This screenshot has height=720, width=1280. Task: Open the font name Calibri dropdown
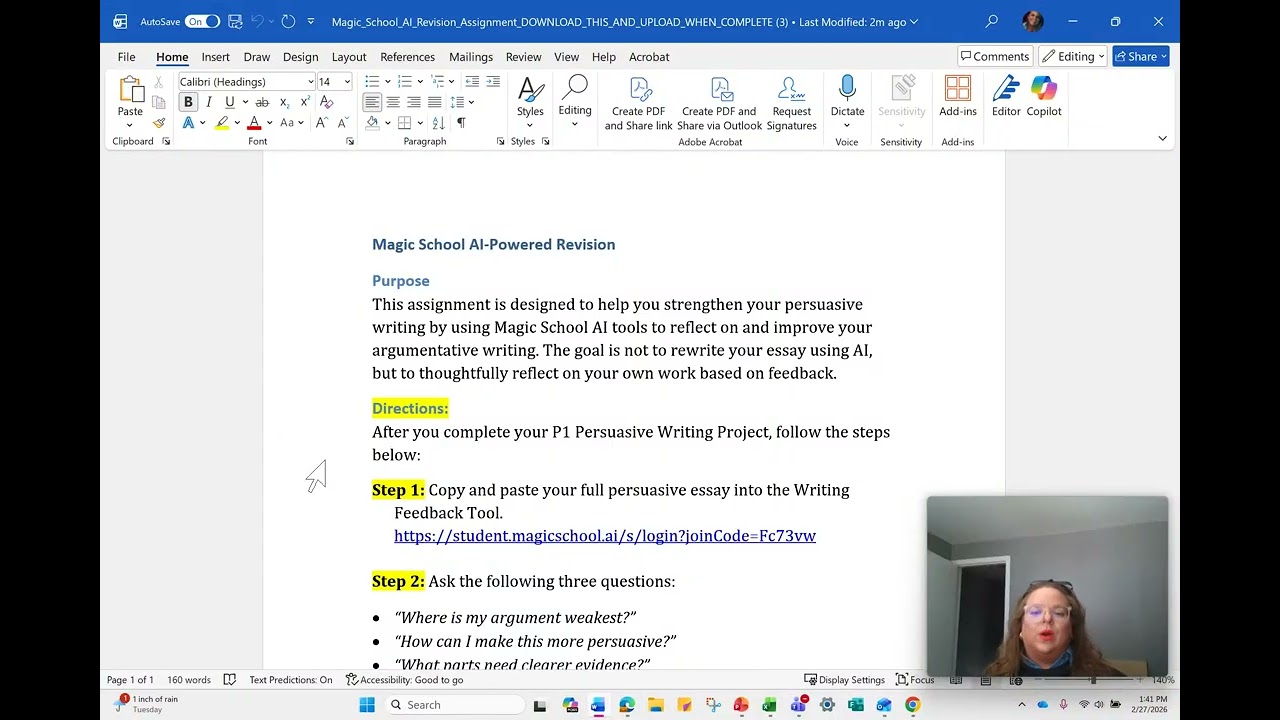click(311, 82)
